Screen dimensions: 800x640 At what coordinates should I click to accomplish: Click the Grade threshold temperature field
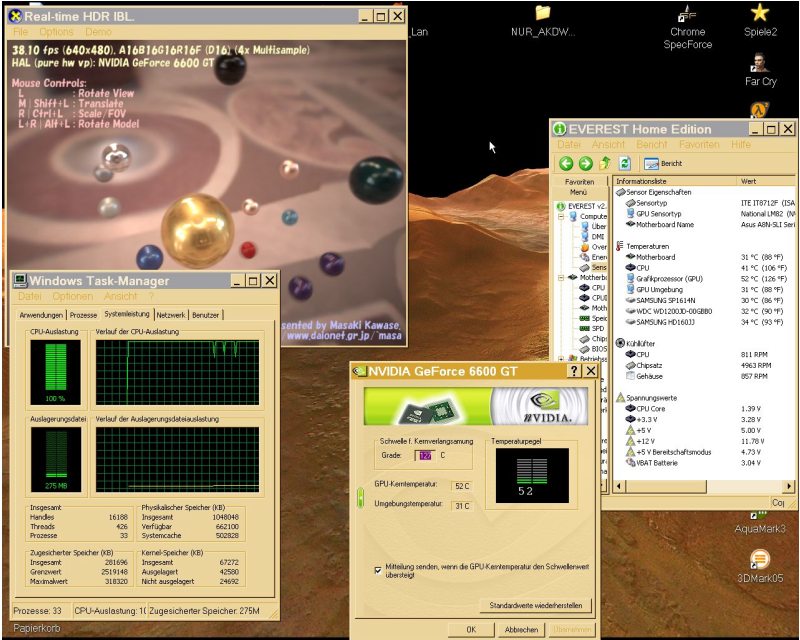tap(425, 455)
